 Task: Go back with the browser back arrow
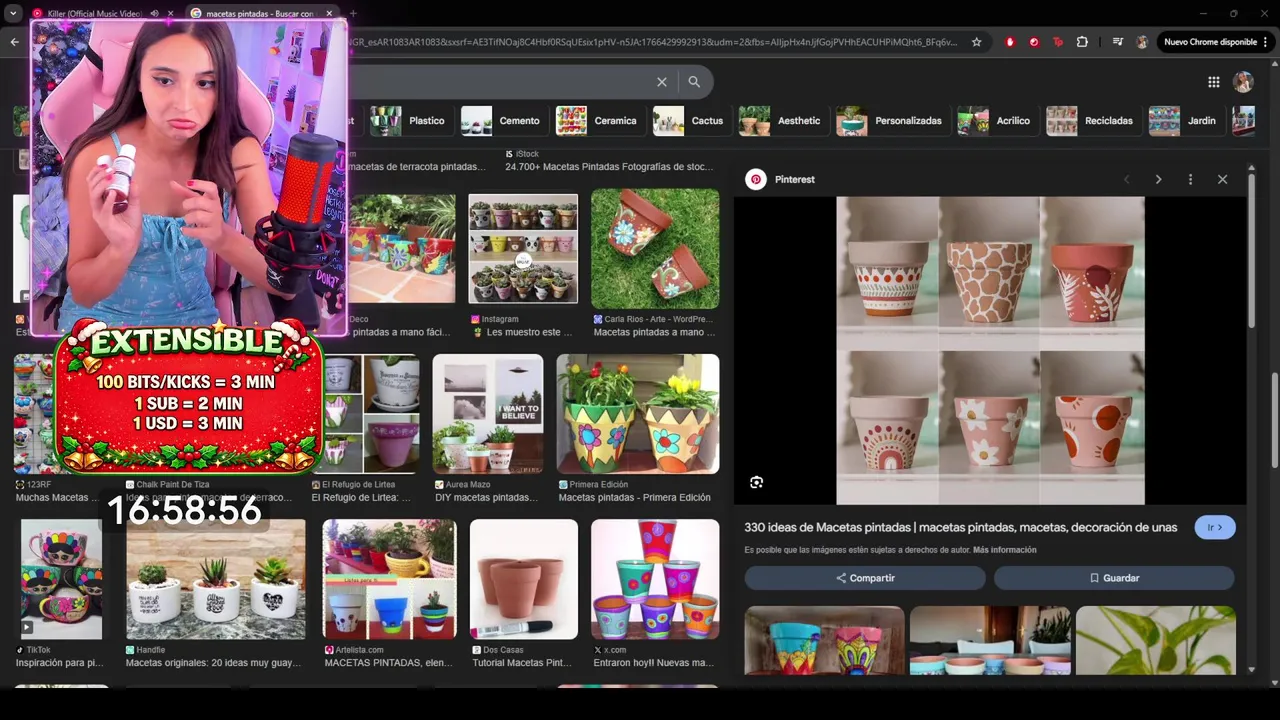[14, 42]
